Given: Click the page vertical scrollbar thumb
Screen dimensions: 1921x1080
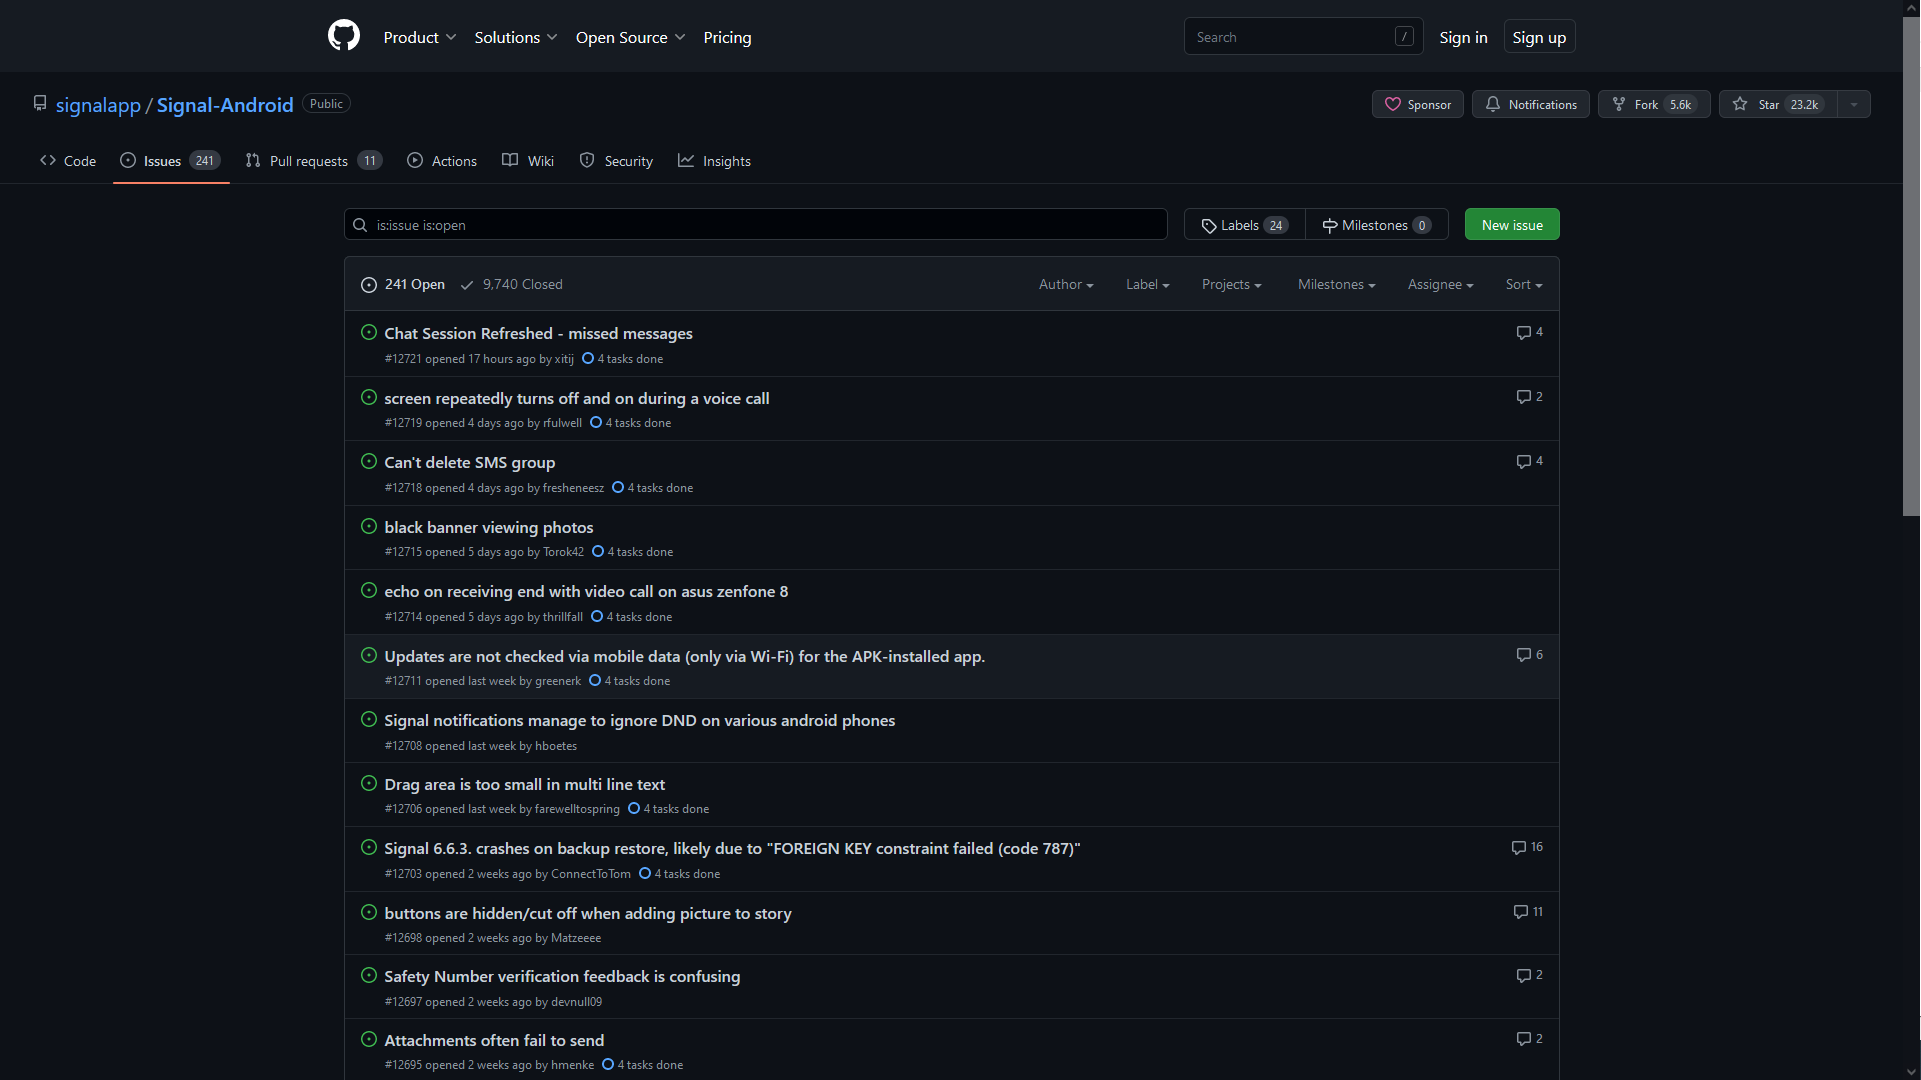Looking at the screenshot, I should (x=1910, y=265).
